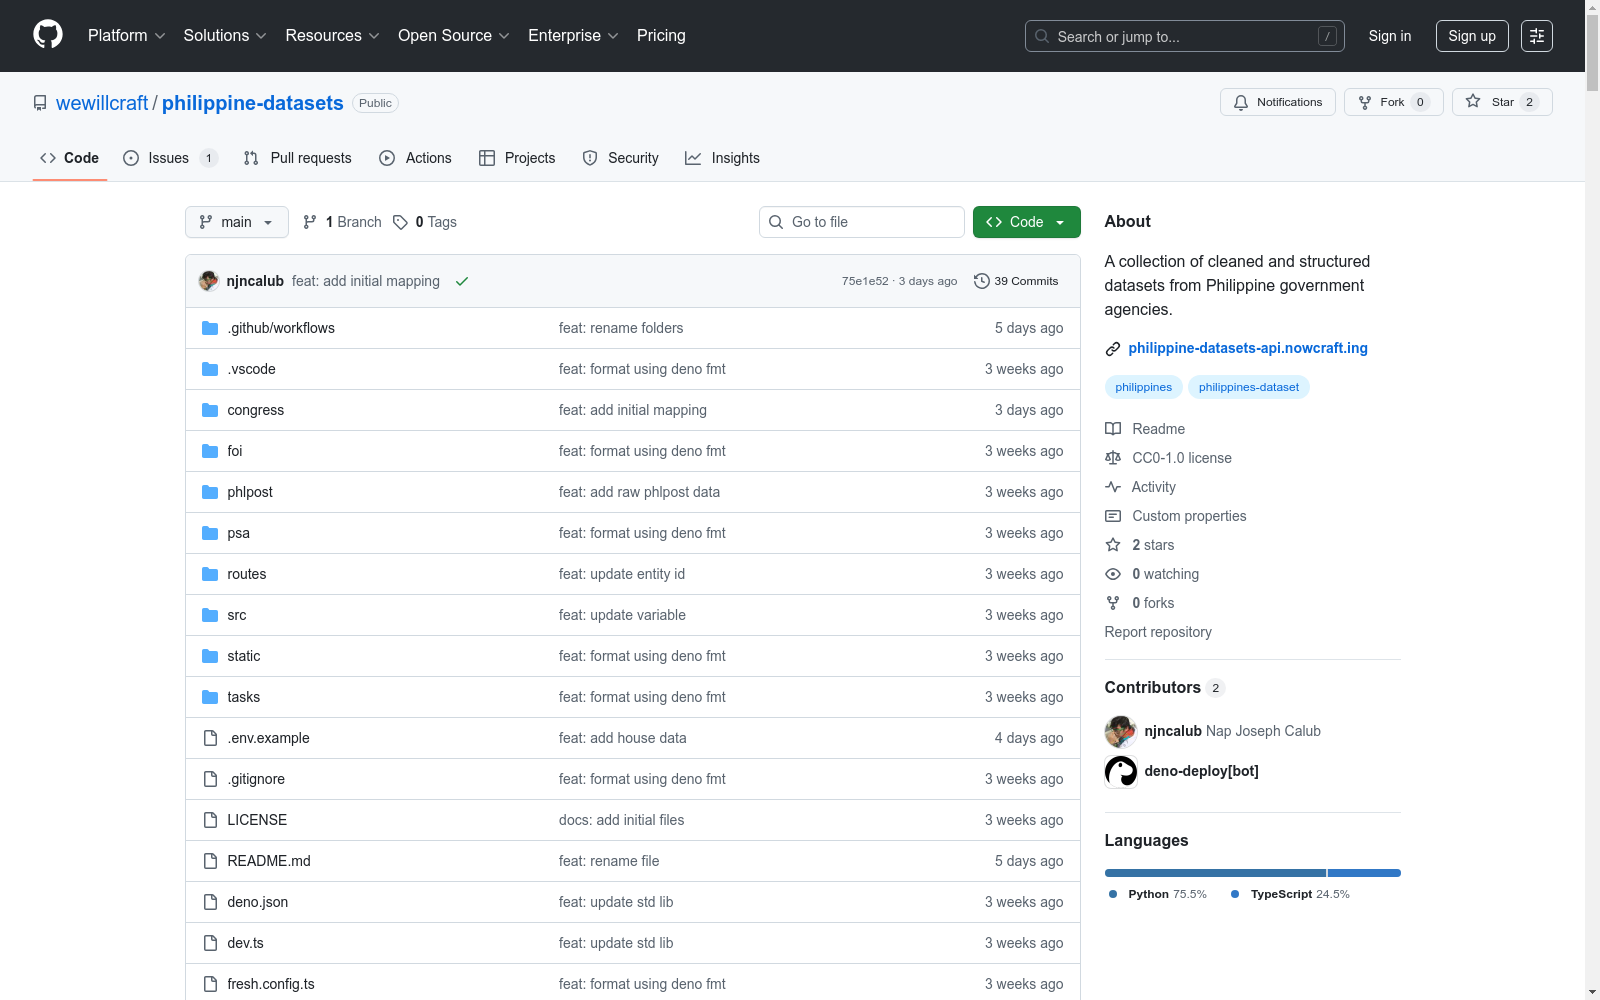Click the GitHub logo icon
The image size is (1600, 1000).
[x=48, y=35]
